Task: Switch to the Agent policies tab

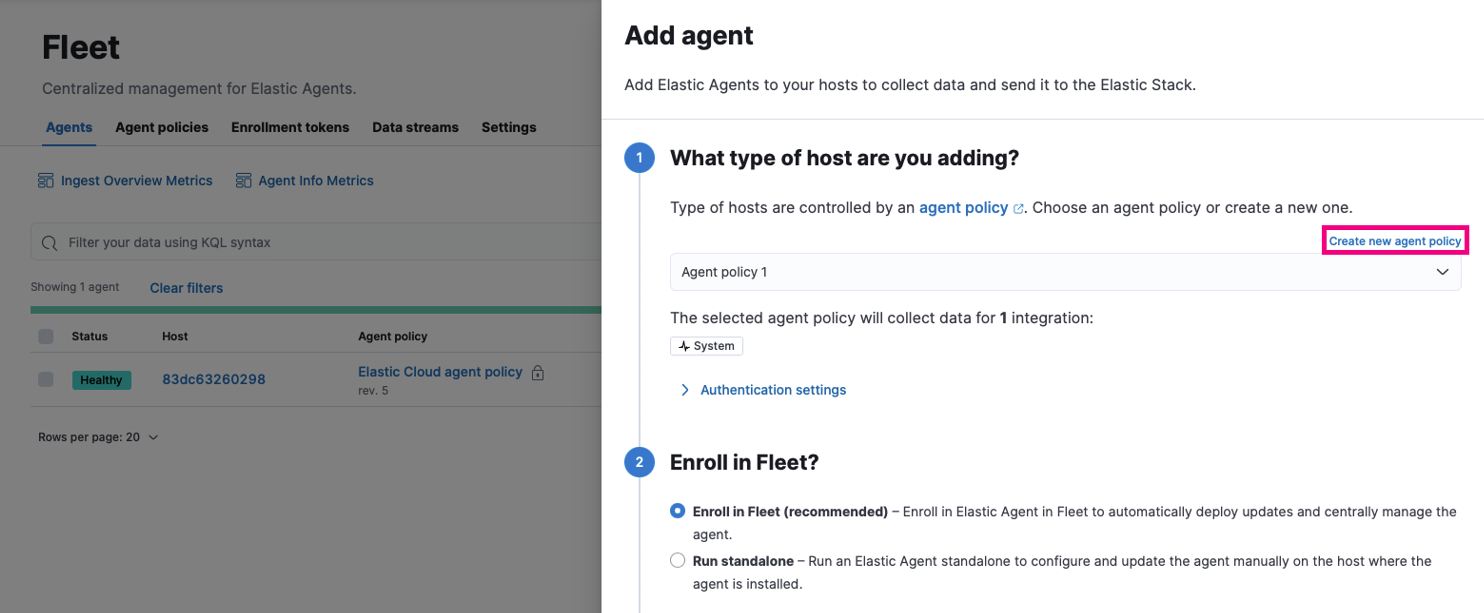Action: pyautogui.click(x=162, y=127)
